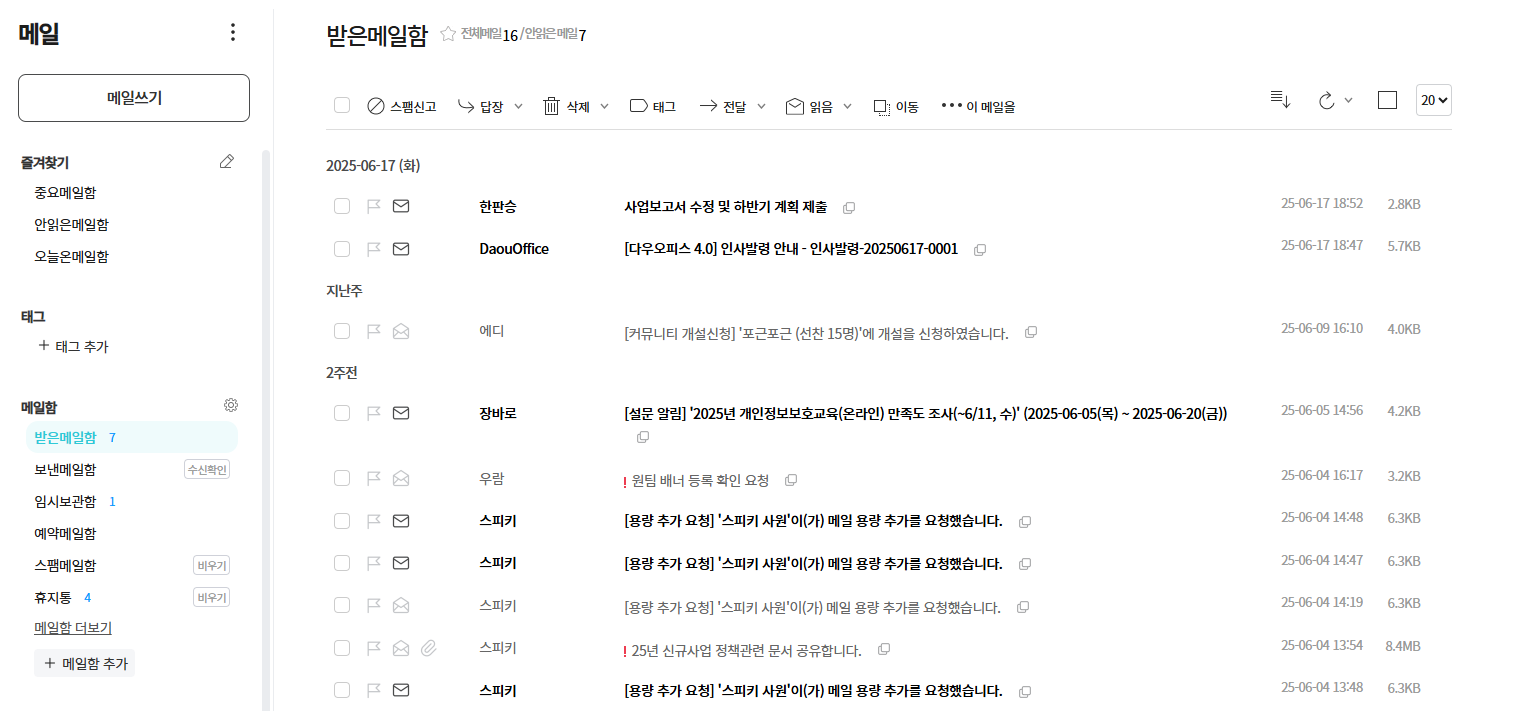1513x711 pixels.
Task: Flag the DaouOffice 인사발령 email
Action: 371,248
